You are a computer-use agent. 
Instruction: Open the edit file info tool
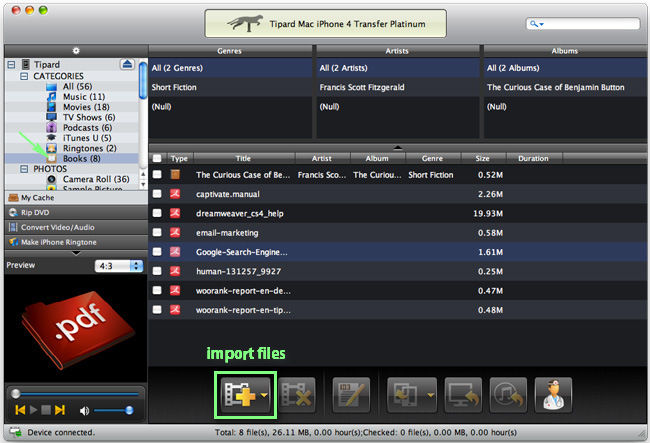point(351,395)
